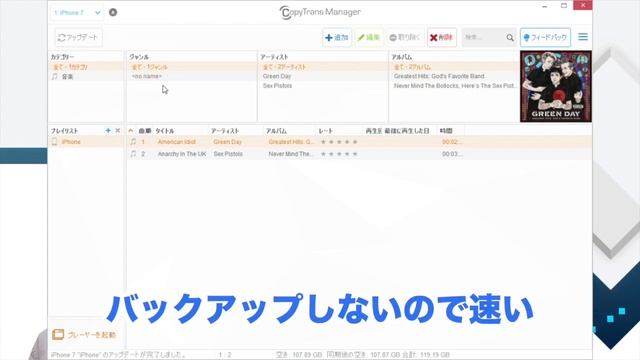Sort by 最後に再生した日 column header

pyautogui.click(x=407, y=131)
